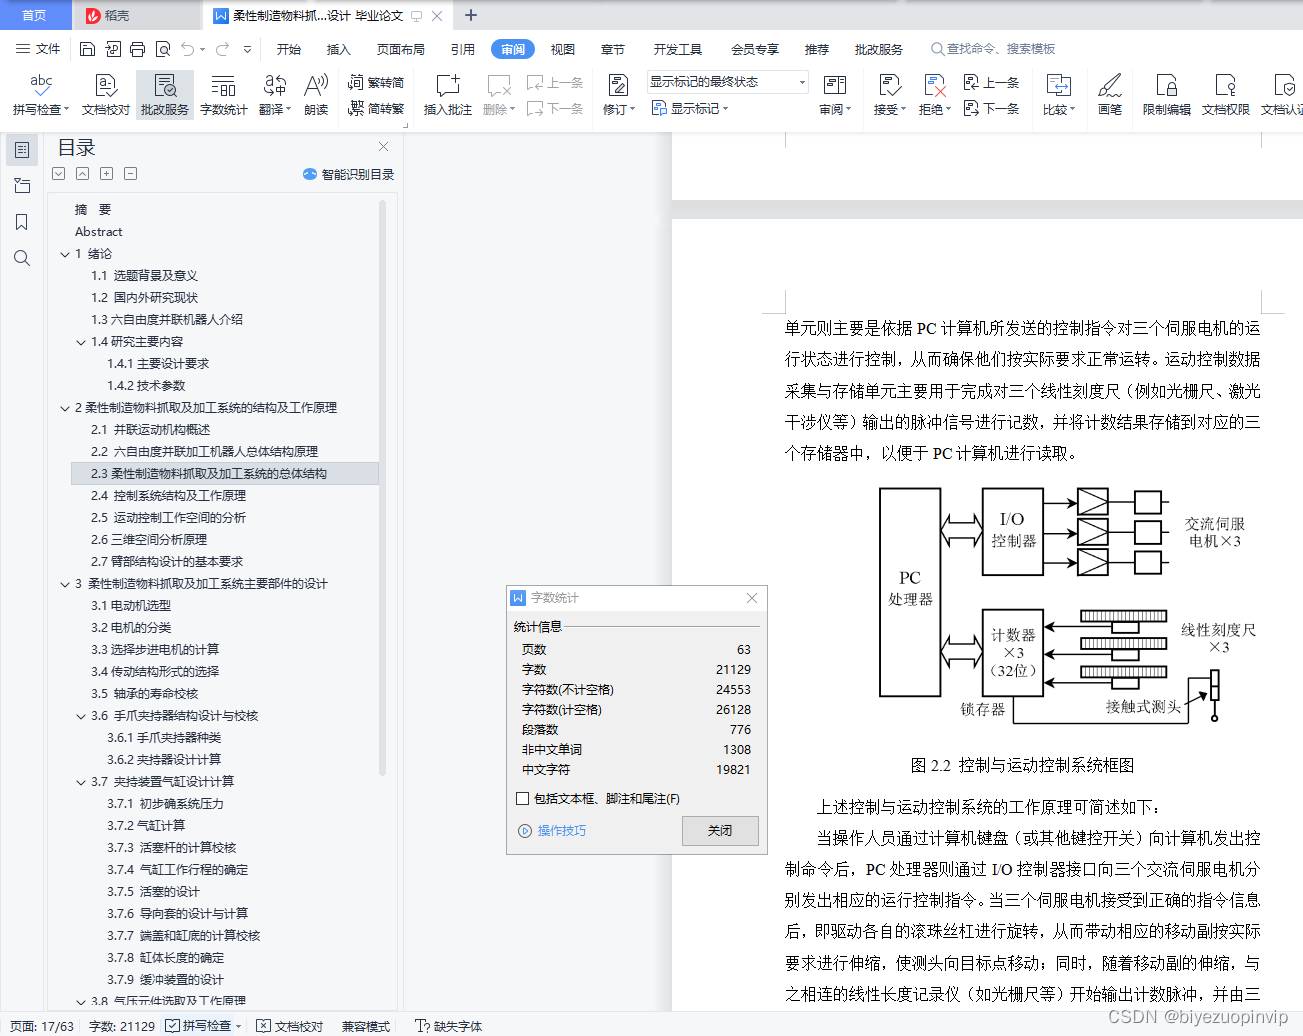The width and height of the screenshot is (1303, 1036).
Task: Select outline item 2.4 控制系统结构及工作原理
Action: (168, 496)
